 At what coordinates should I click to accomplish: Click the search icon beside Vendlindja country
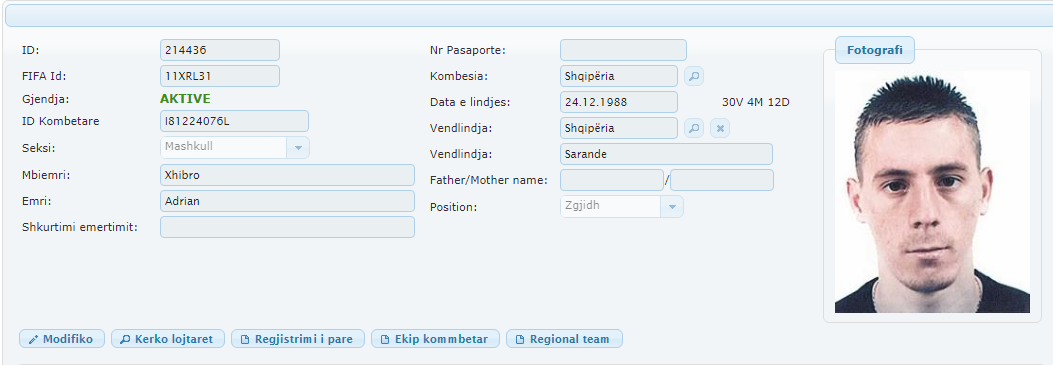694,127
